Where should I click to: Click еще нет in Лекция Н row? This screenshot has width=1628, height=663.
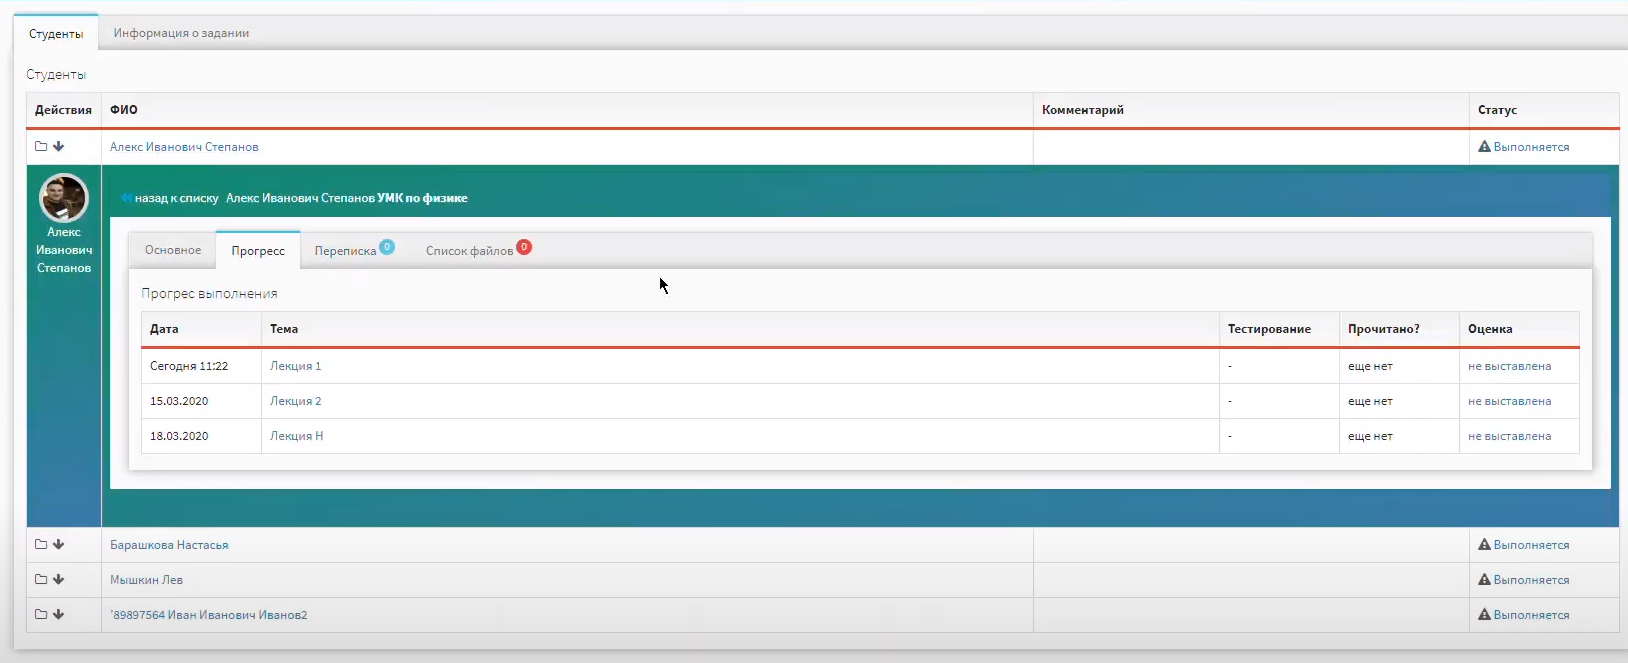[1370, 436]
